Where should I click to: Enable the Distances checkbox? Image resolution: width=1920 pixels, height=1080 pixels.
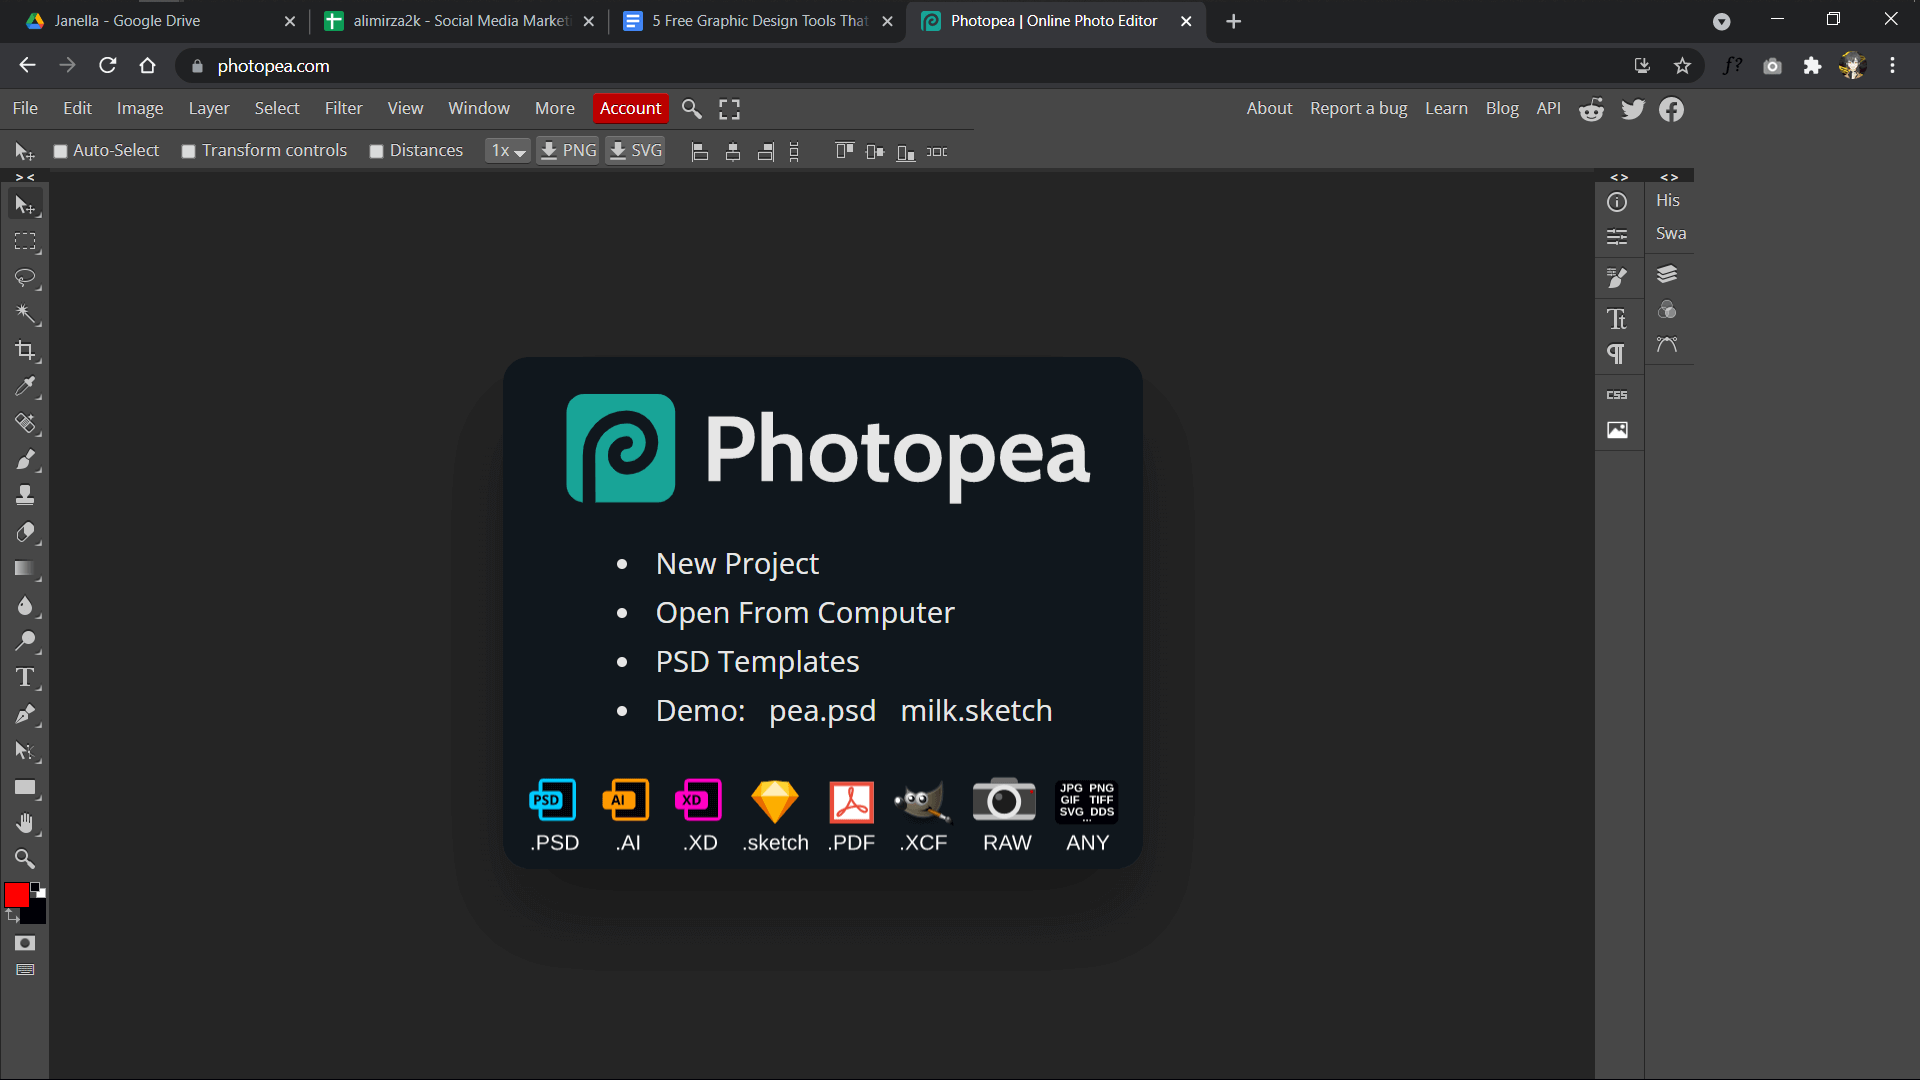click(x=376, y=151)
